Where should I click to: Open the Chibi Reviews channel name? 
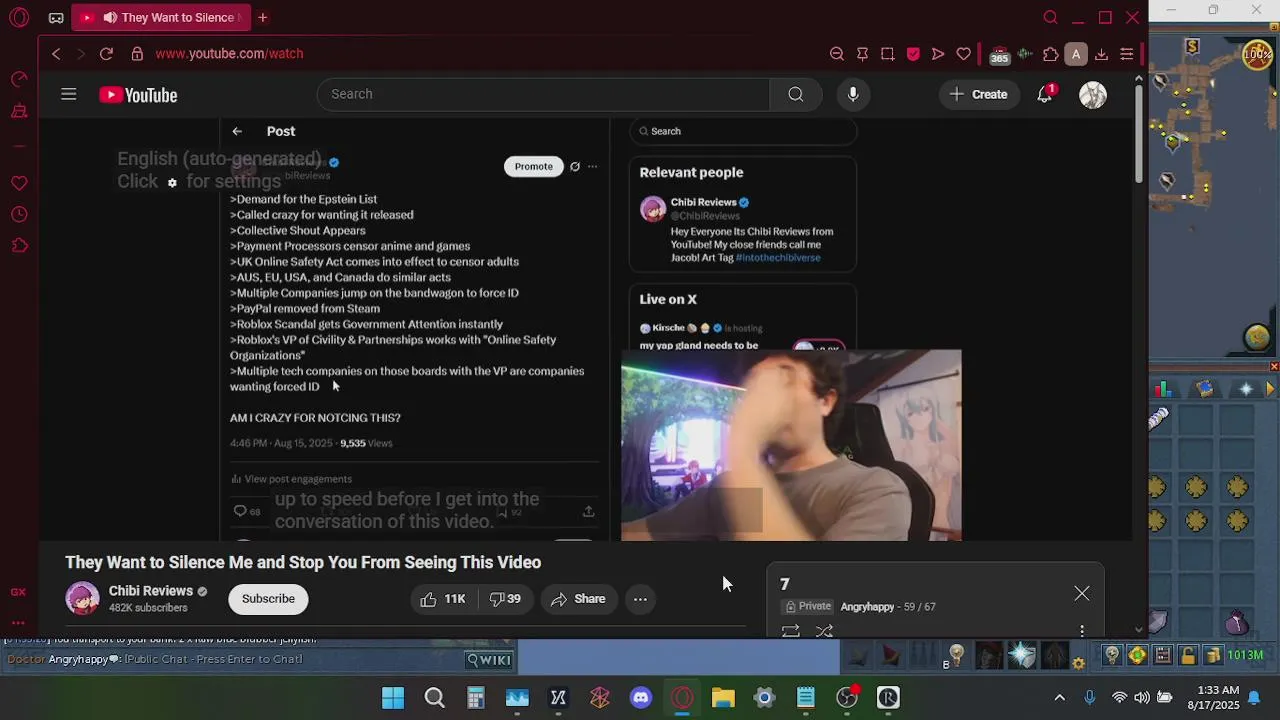(151, 591)
